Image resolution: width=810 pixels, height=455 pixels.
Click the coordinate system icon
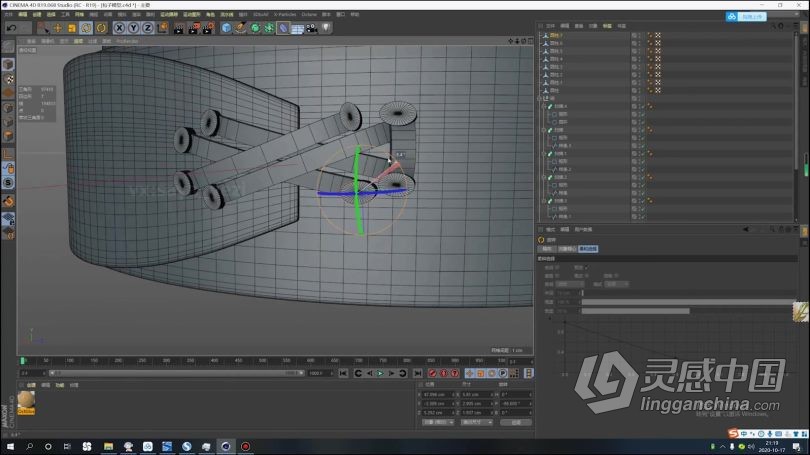[x=162, y=28]
